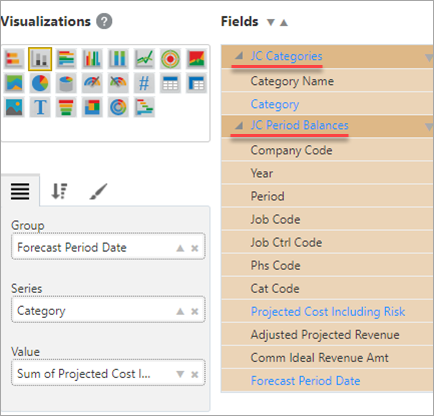Collapse all Fields using down arrow
Image resolution: width=434 pixels, height=416 pixels.
[271, 22]
